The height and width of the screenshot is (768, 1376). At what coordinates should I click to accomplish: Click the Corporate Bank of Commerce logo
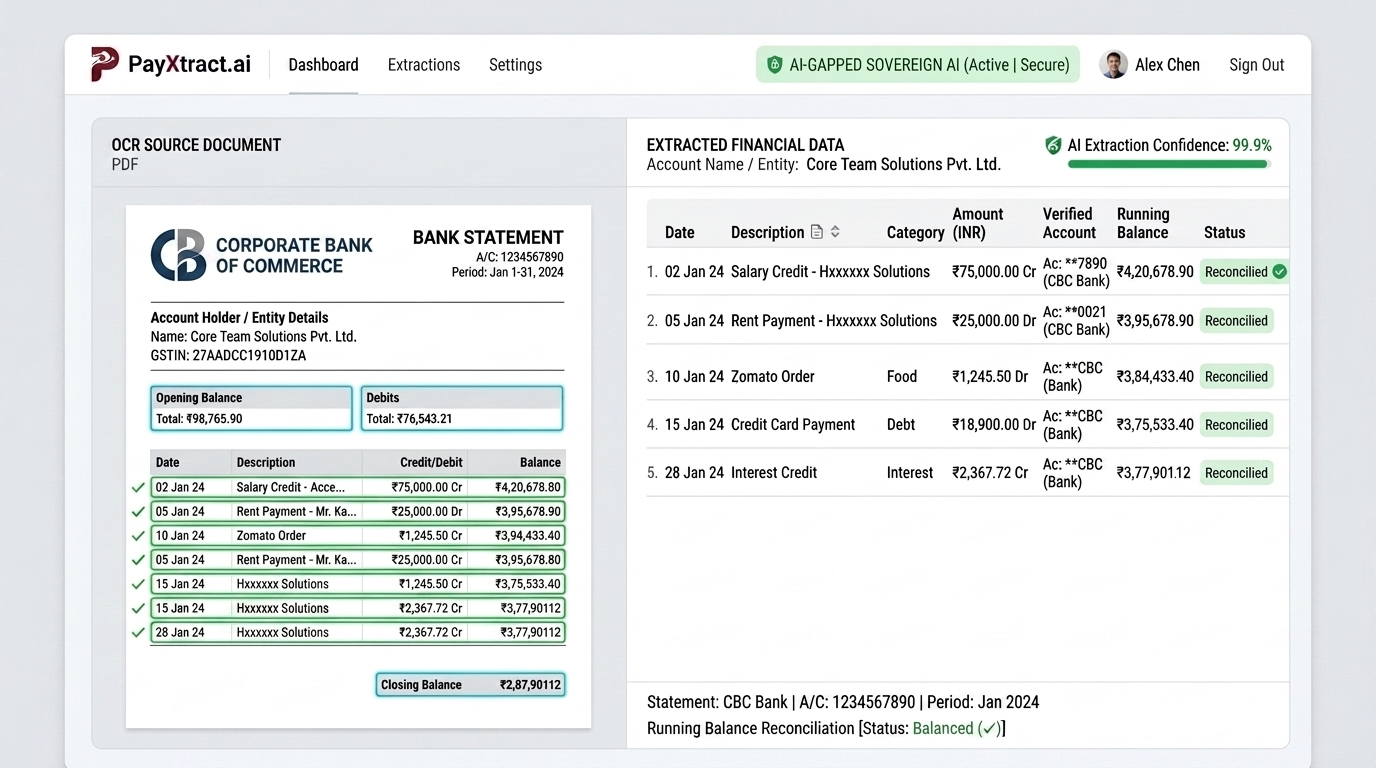(x=178, y=255)
